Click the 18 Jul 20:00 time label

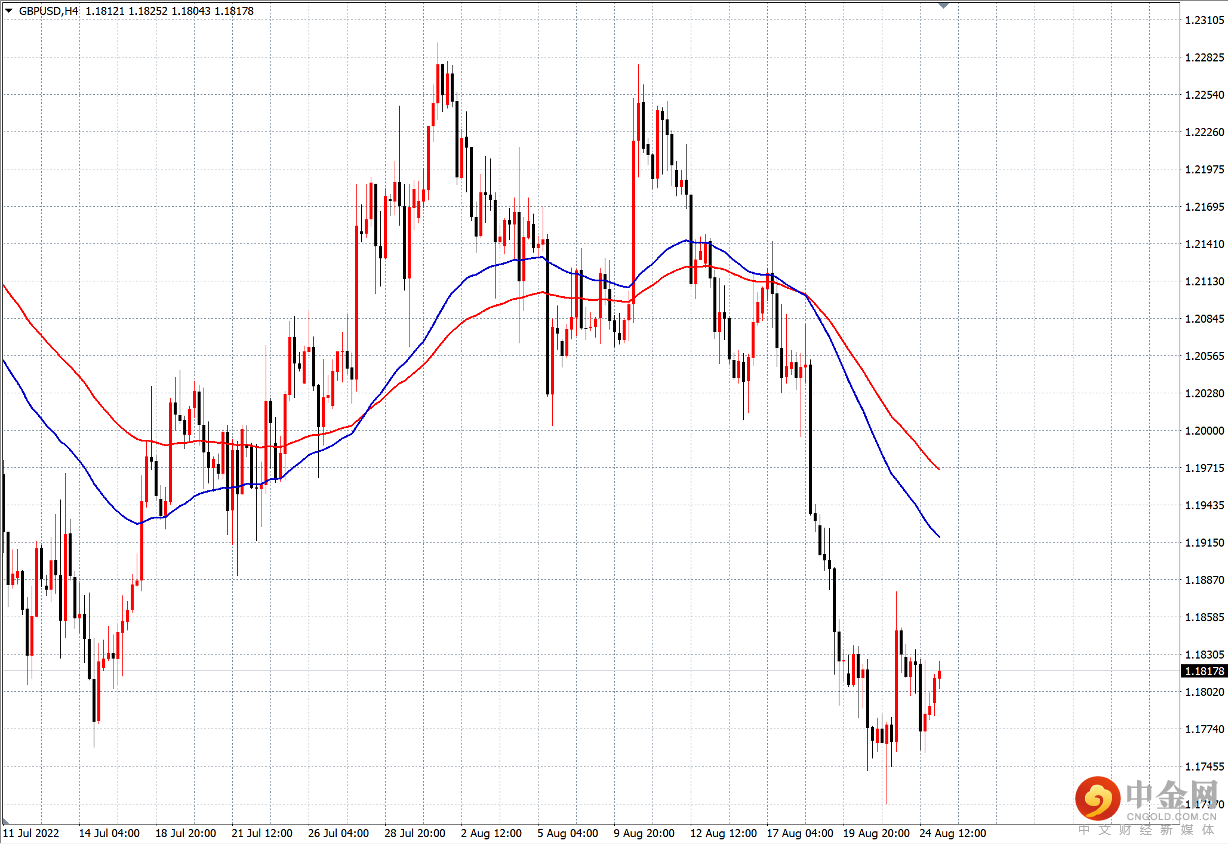click(185, 833)
